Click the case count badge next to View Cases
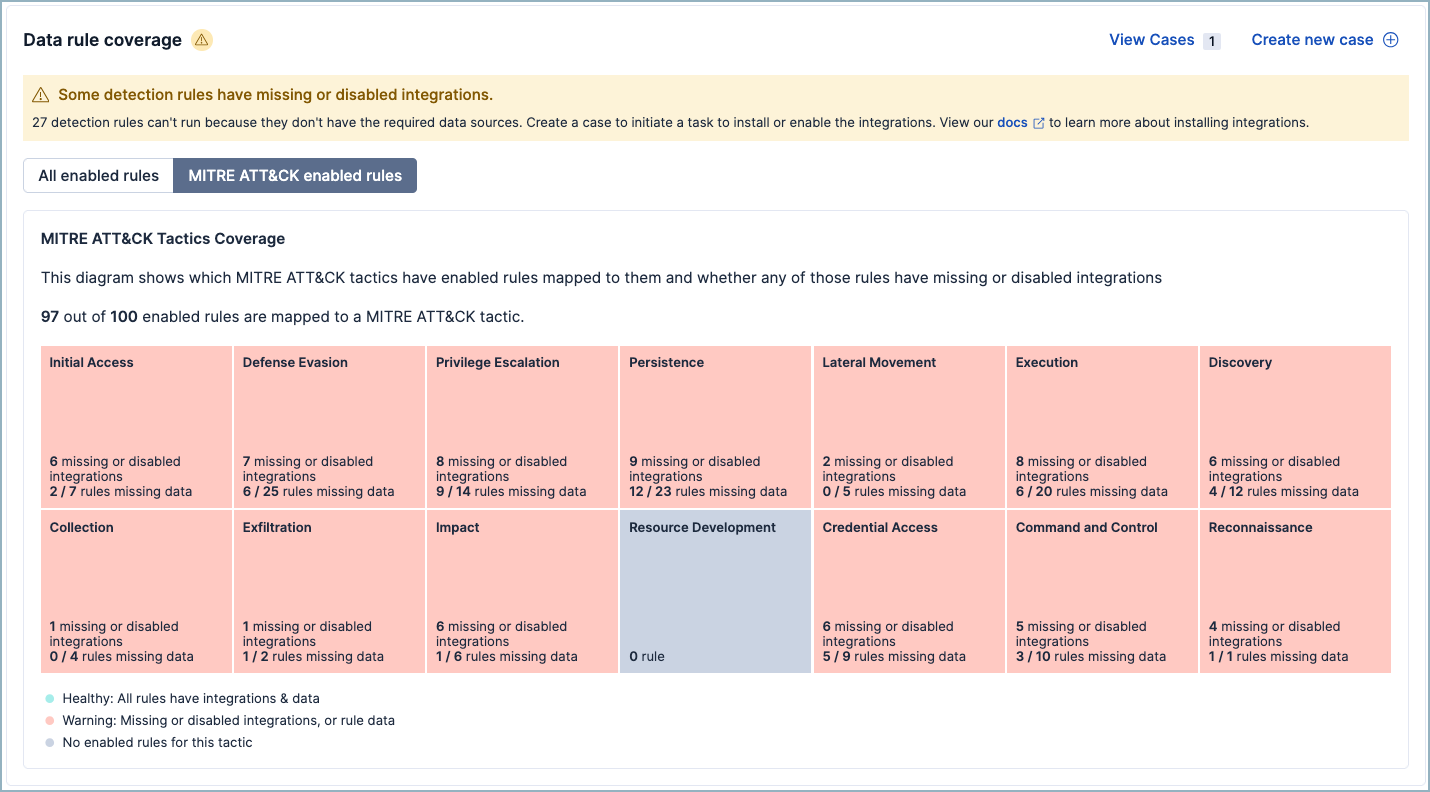This screenshot has width=1430, height=792. tap(1210, 40)
